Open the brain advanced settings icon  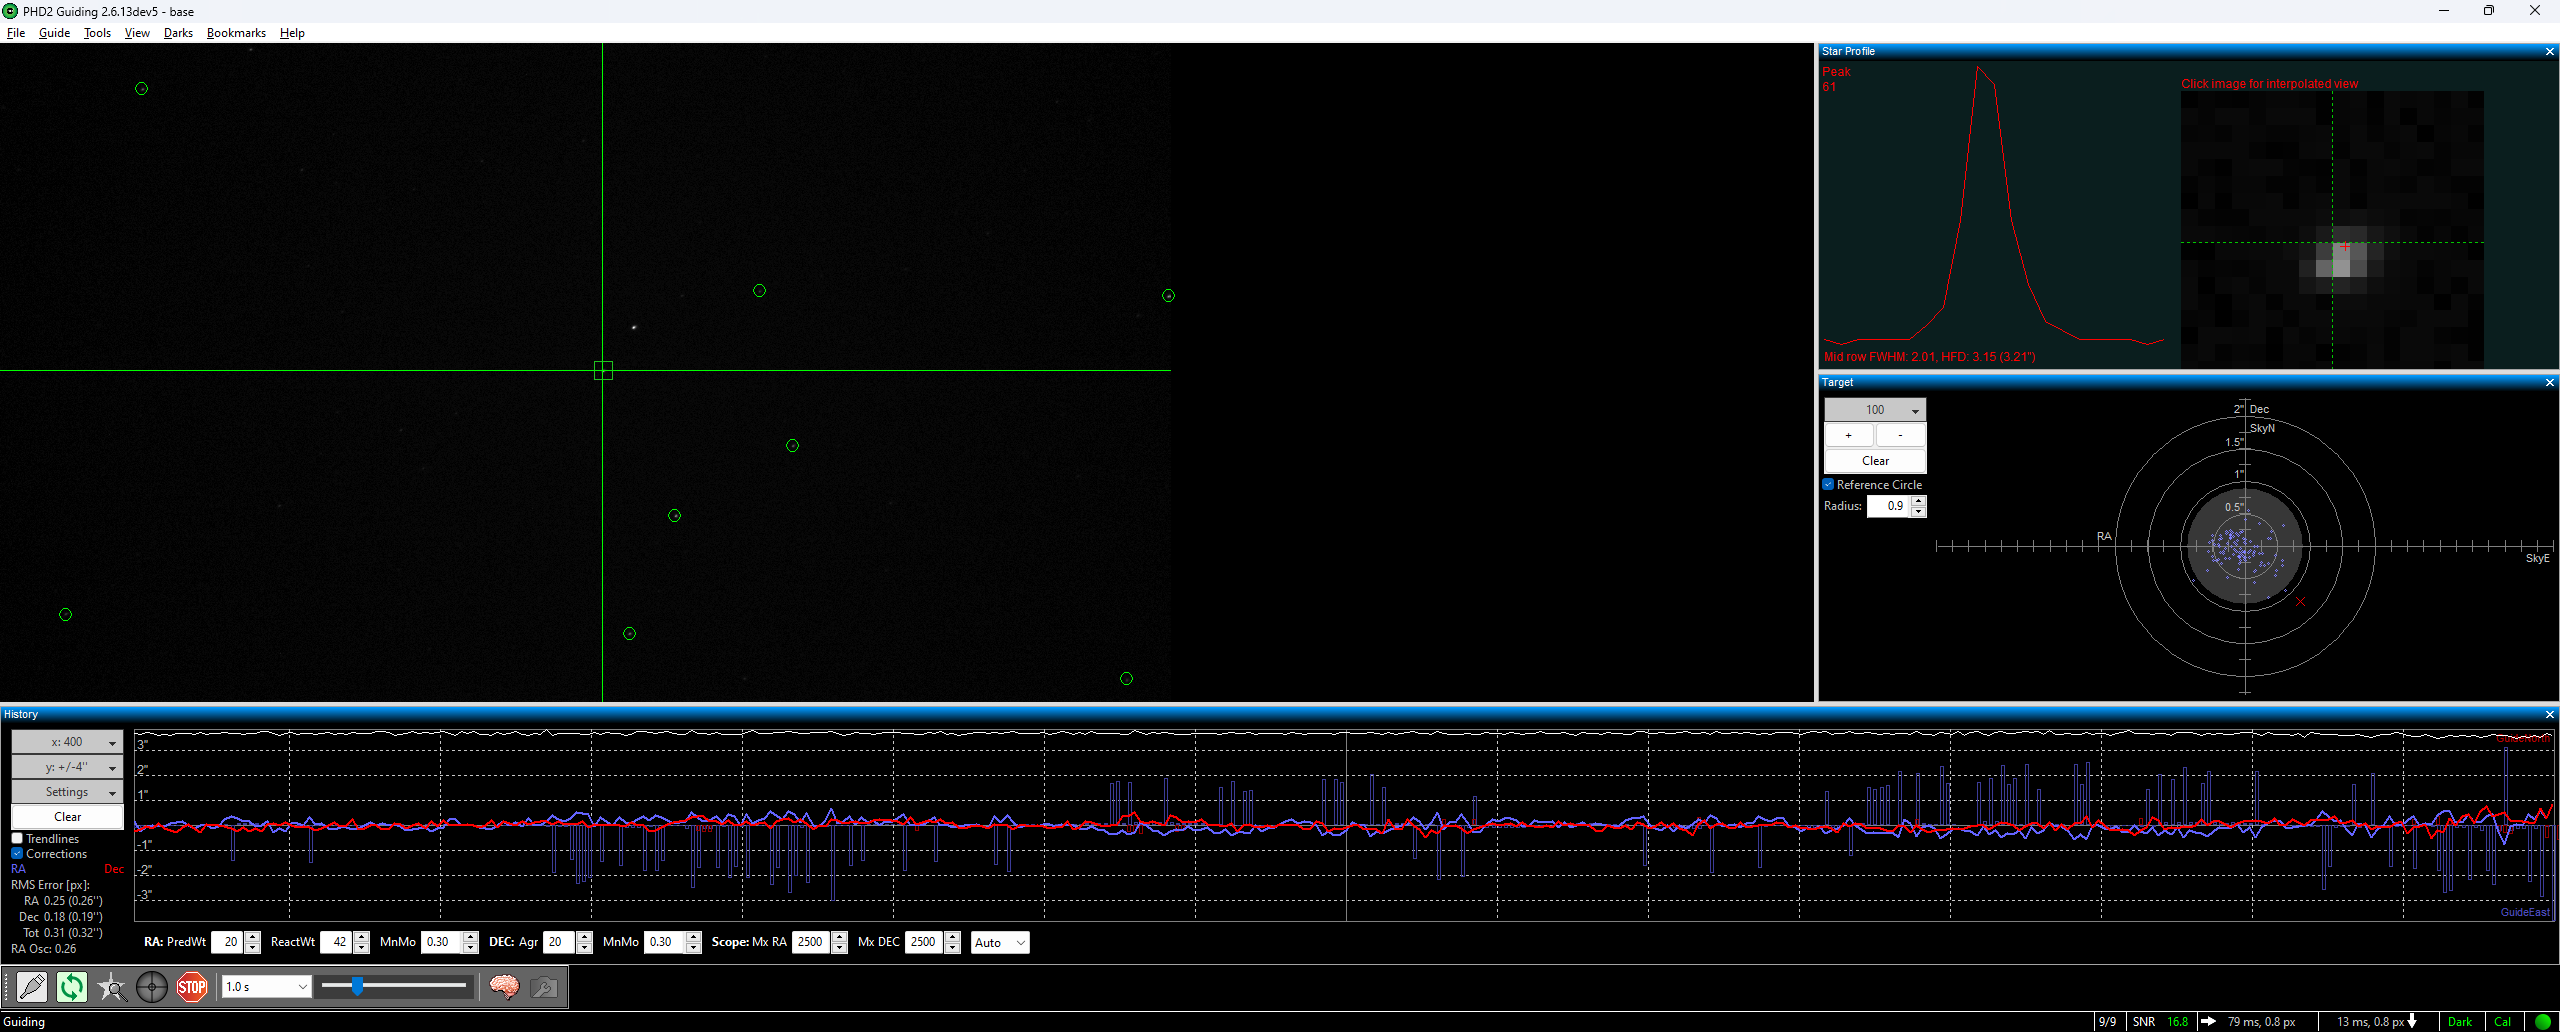click(x=504, y=987)
